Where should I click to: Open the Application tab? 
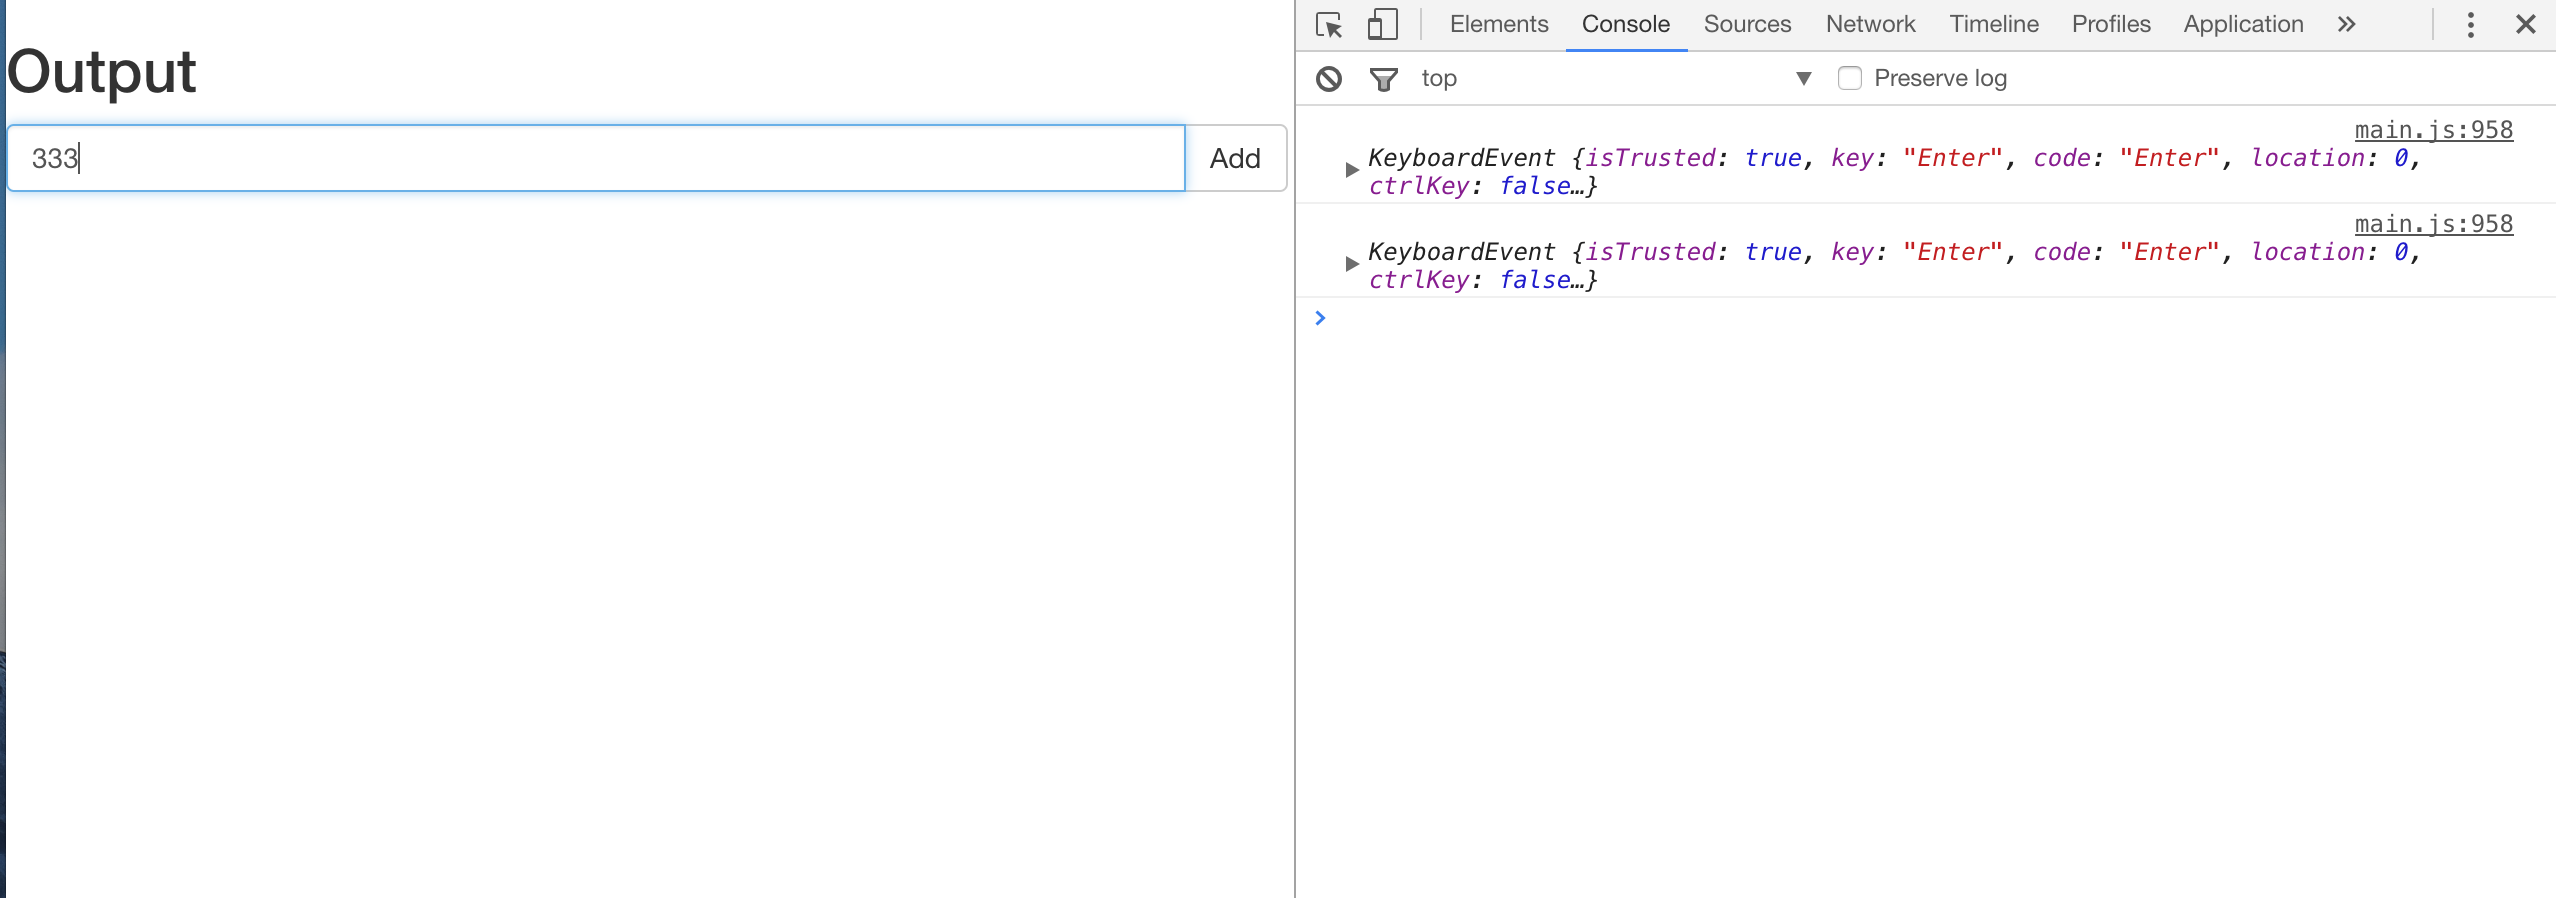pyautogui.click(x=2243, y=25)
